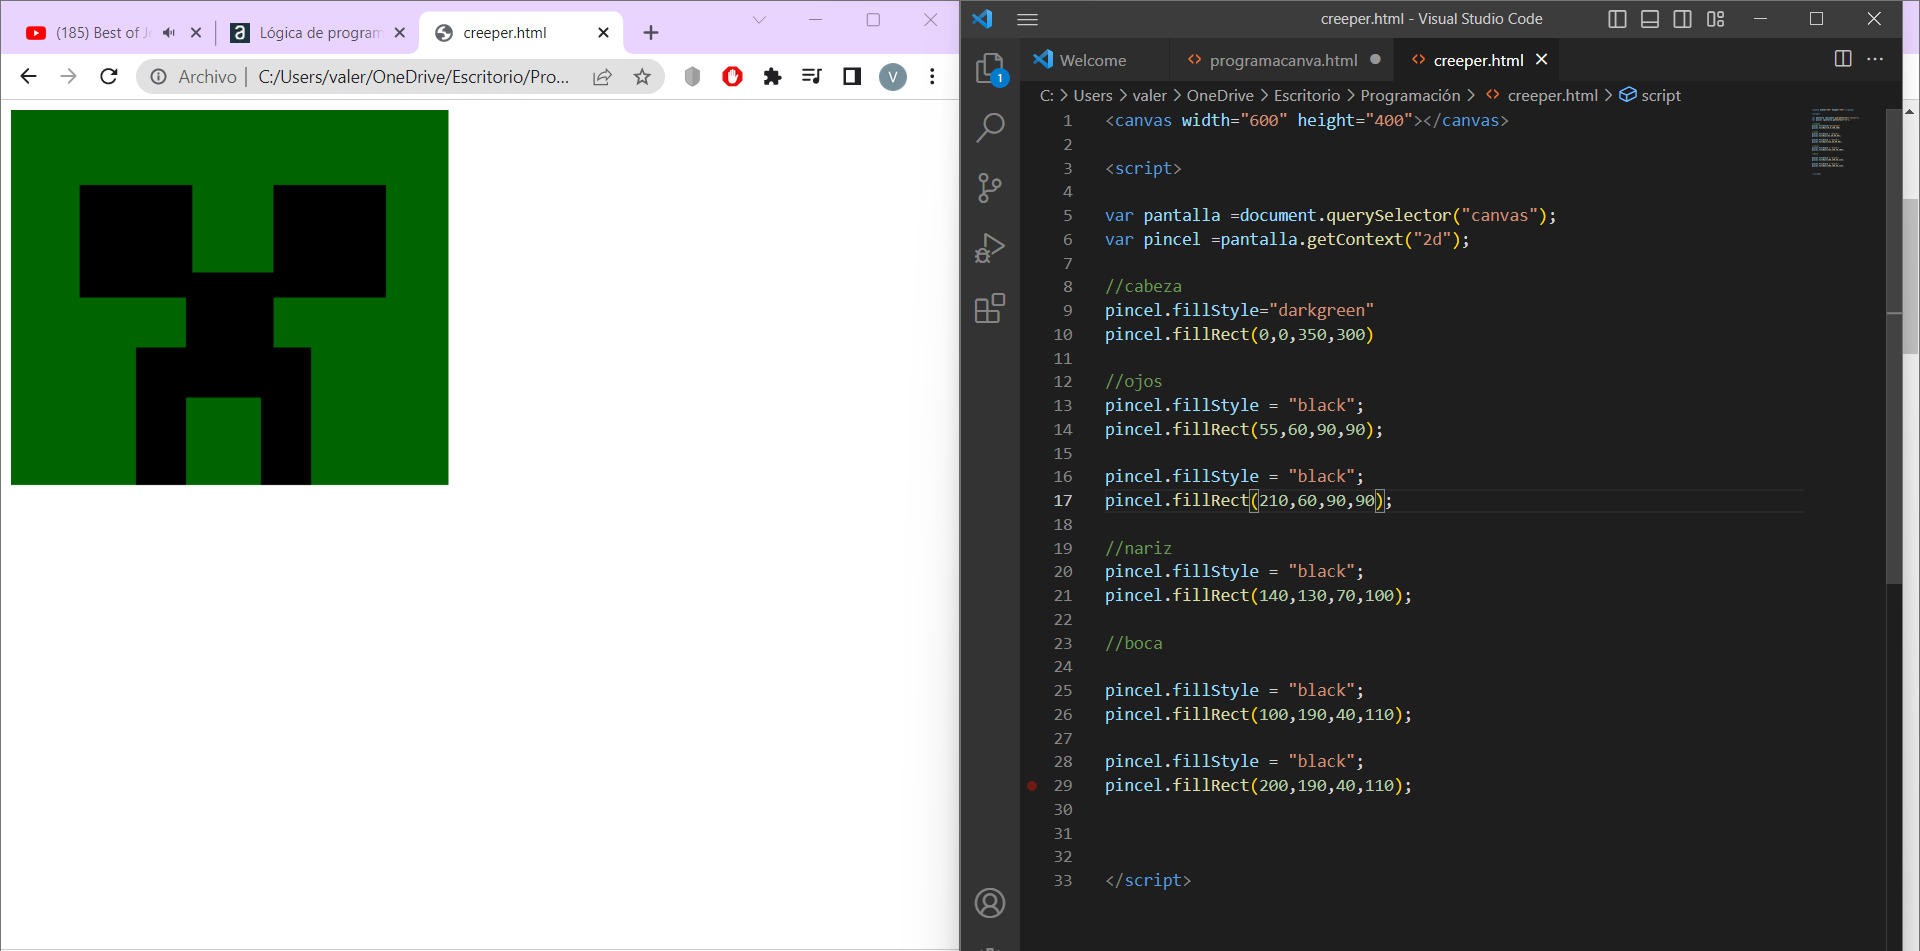The image size is (1920, 951).
Task: Click the valer breadcrumb segment
Action: coord(1149,95)
